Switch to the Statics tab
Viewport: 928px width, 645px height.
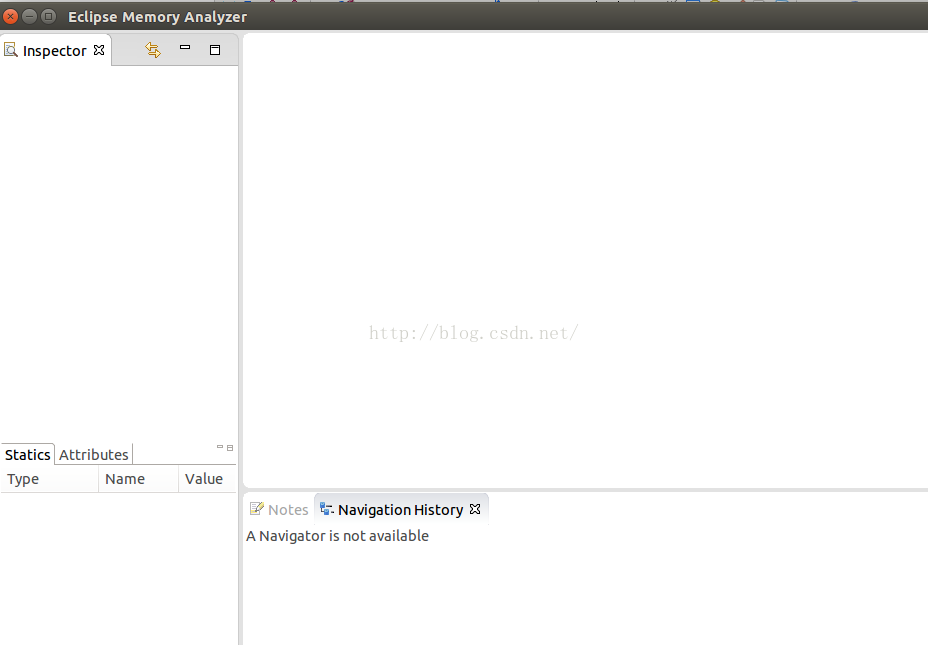click(27, 454)
